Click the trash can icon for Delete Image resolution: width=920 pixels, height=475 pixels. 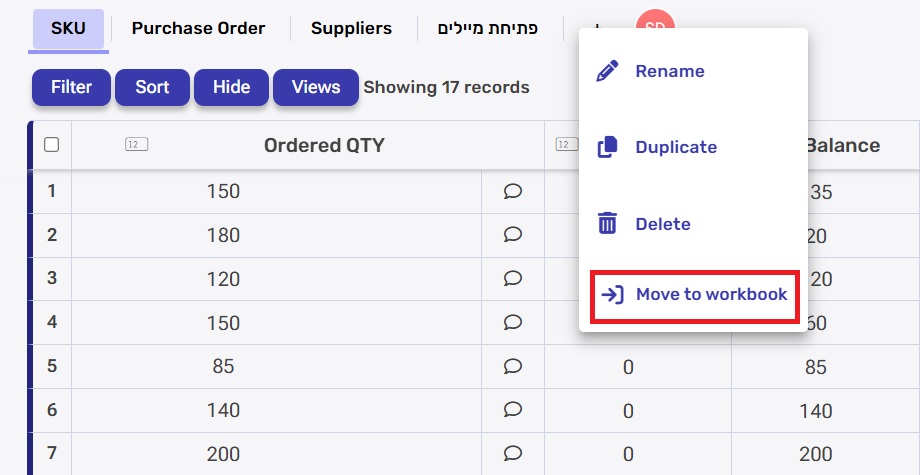pos(607,224)
